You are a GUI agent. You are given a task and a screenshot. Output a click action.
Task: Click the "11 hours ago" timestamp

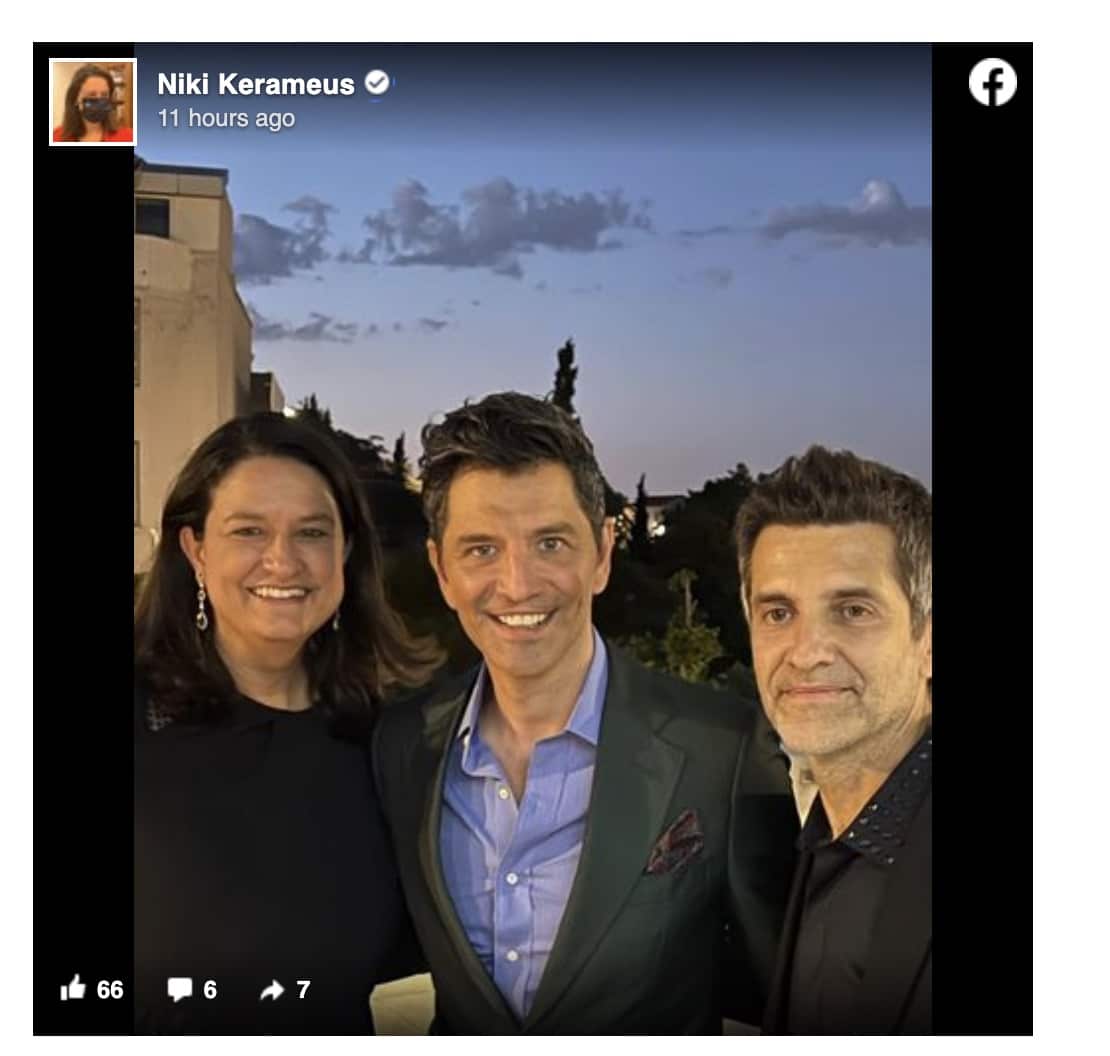tap(226, 118)
